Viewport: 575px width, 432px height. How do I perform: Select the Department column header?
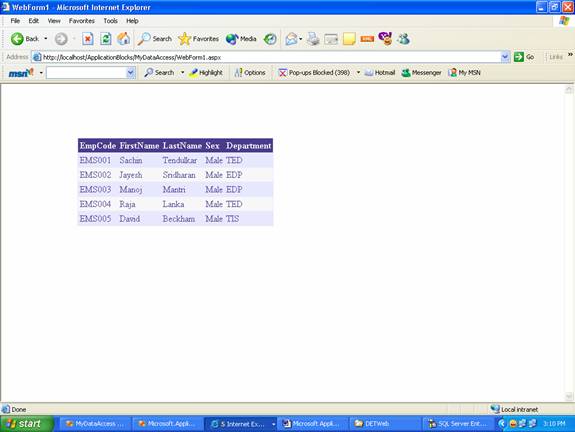click(249, 146)
